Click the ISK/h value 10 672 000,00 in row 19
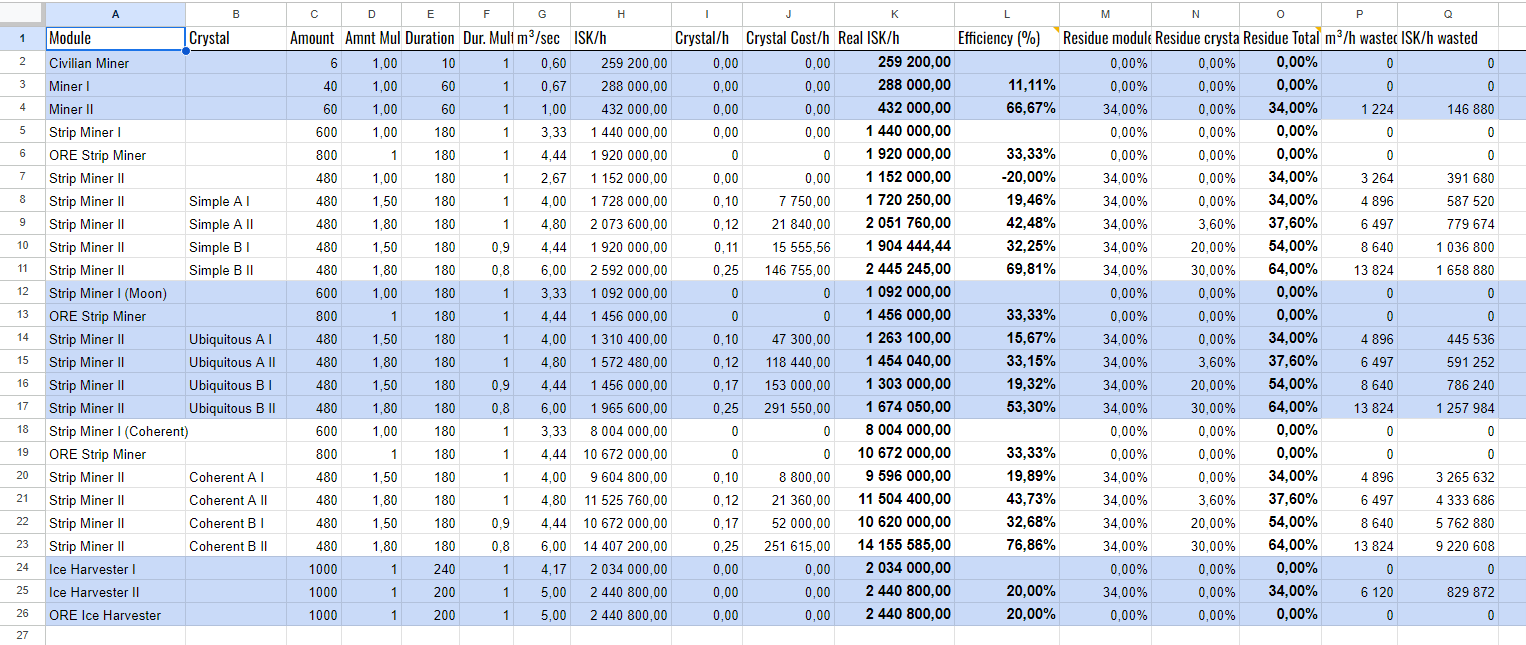 click(620, 454)
